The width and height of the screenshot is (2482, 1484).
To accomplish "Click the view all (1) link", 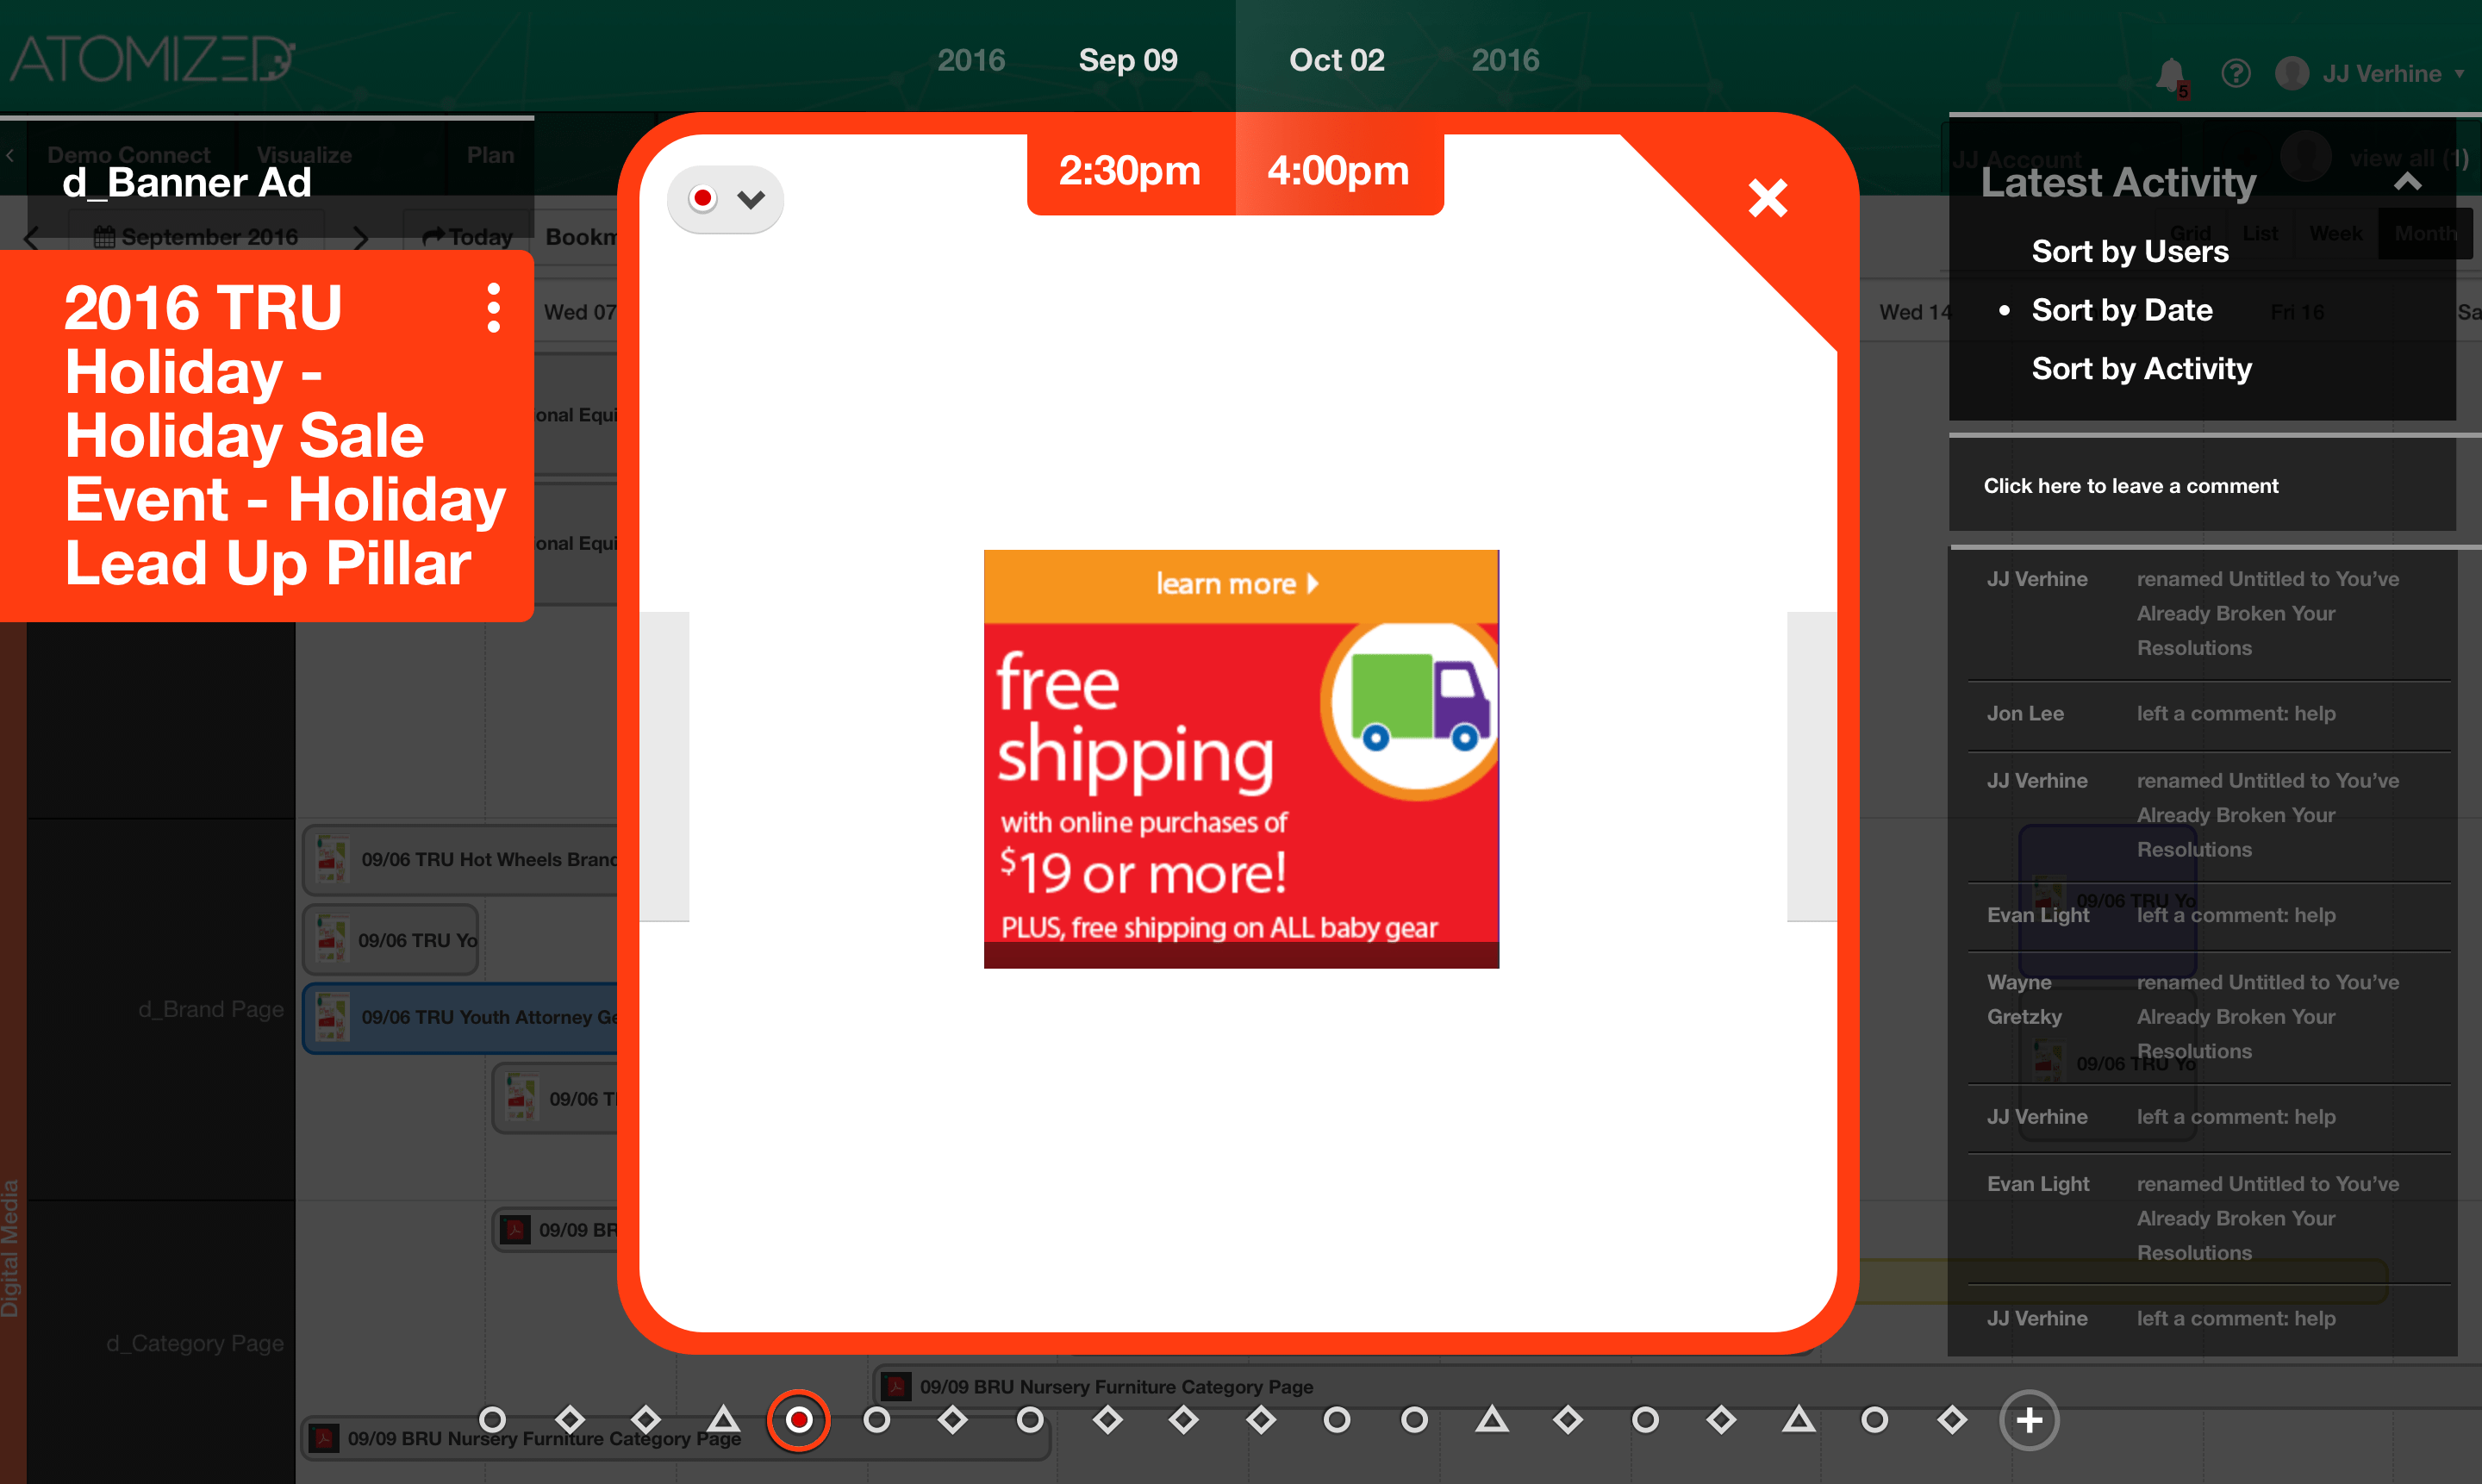I will click(2408, 158).
